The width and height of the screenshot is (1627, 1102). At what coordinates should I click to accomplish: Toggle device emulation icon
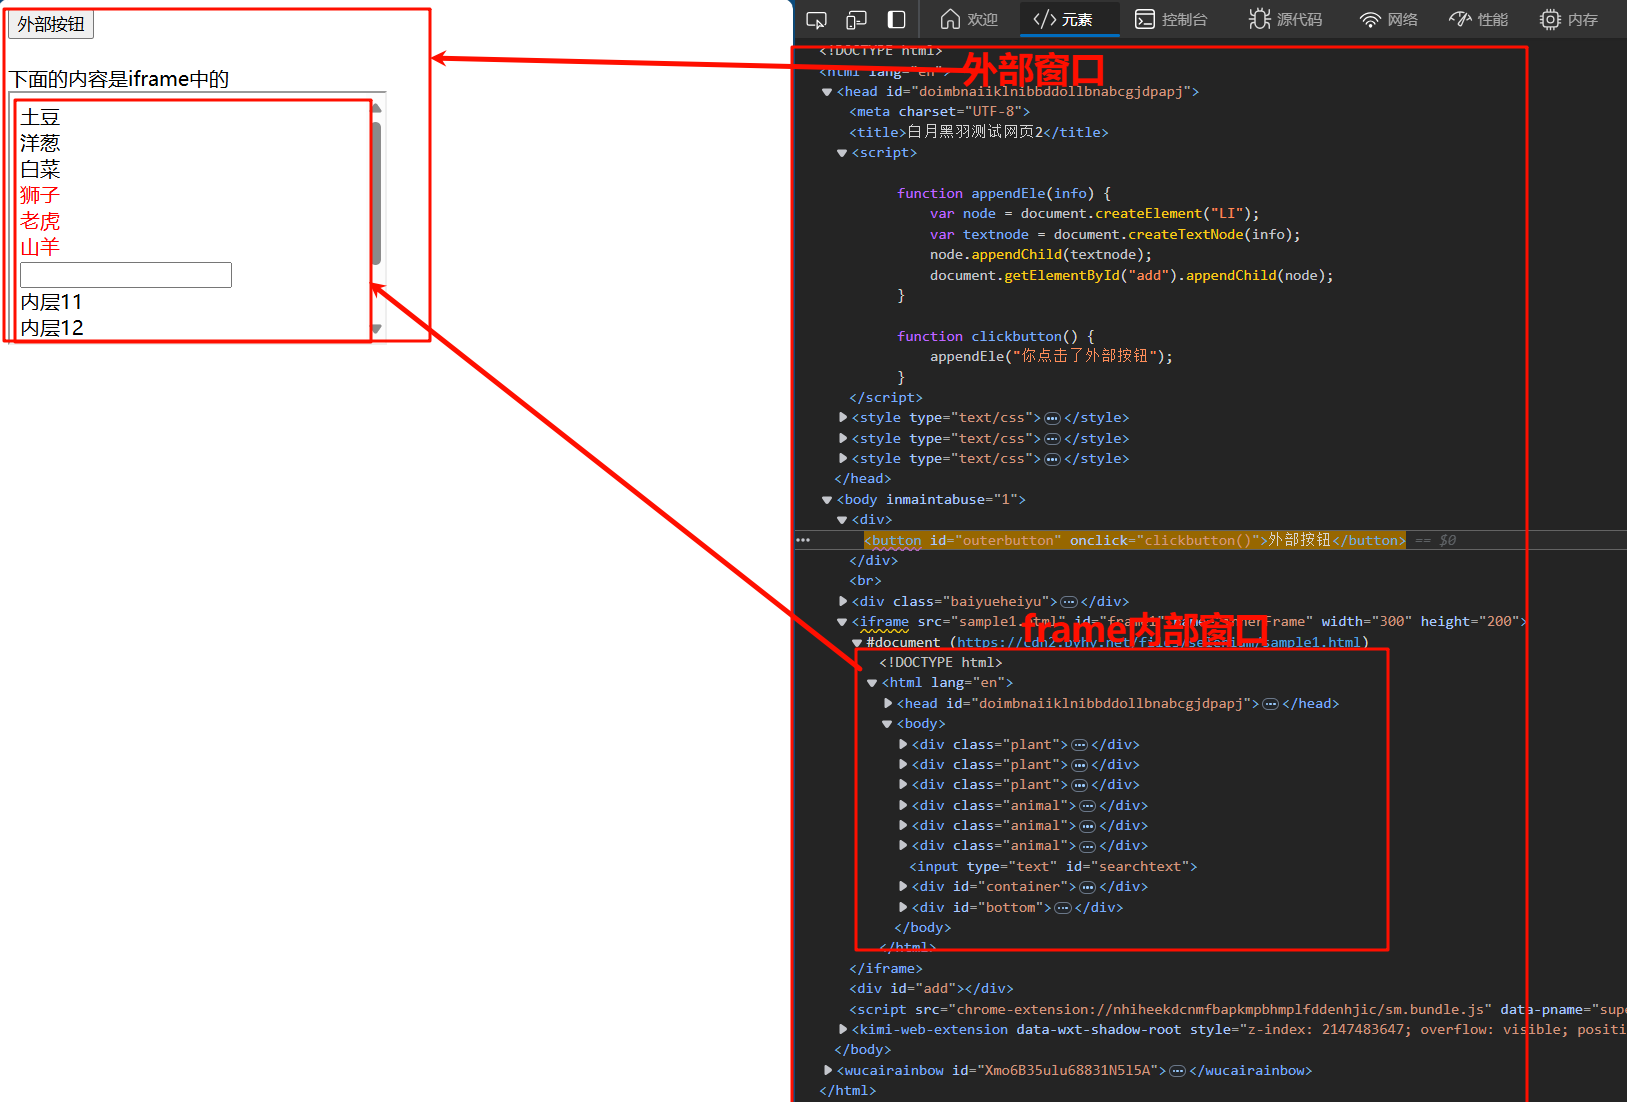click(x=856, y=20)
